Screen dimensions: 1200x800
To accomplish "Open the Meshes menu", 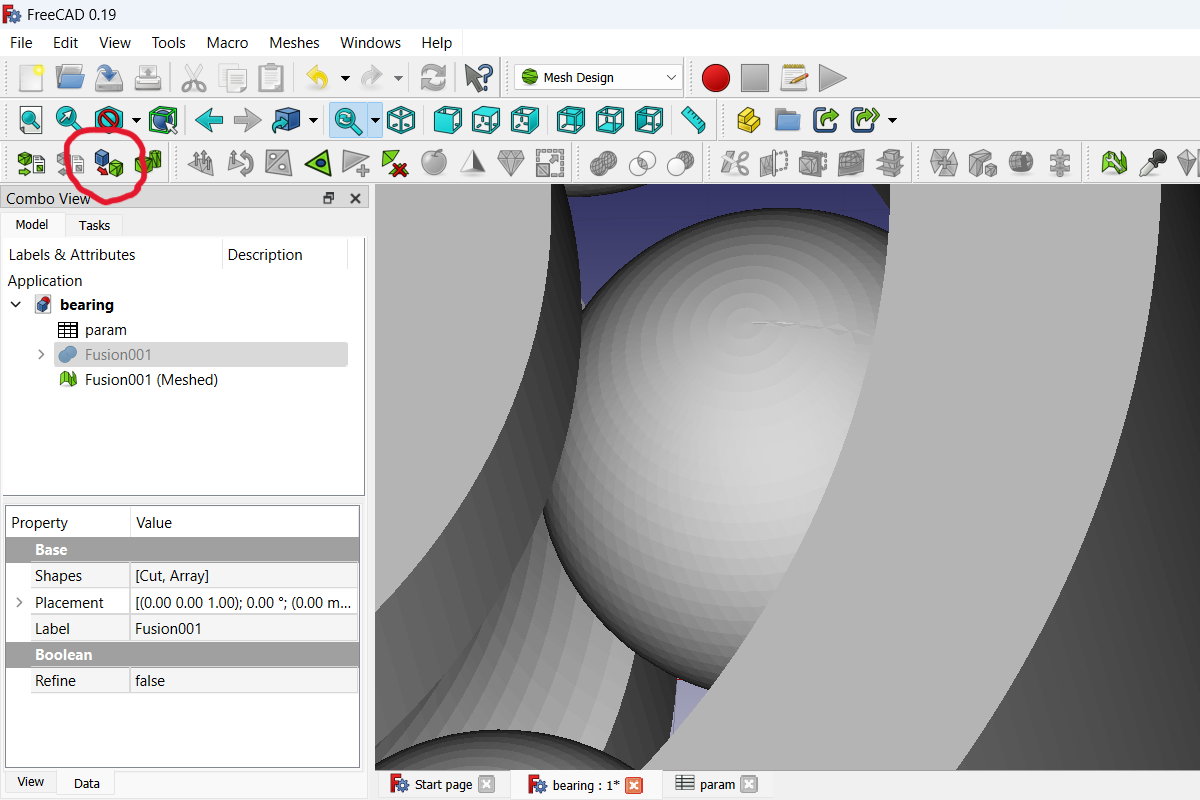I will pos(293,43).
